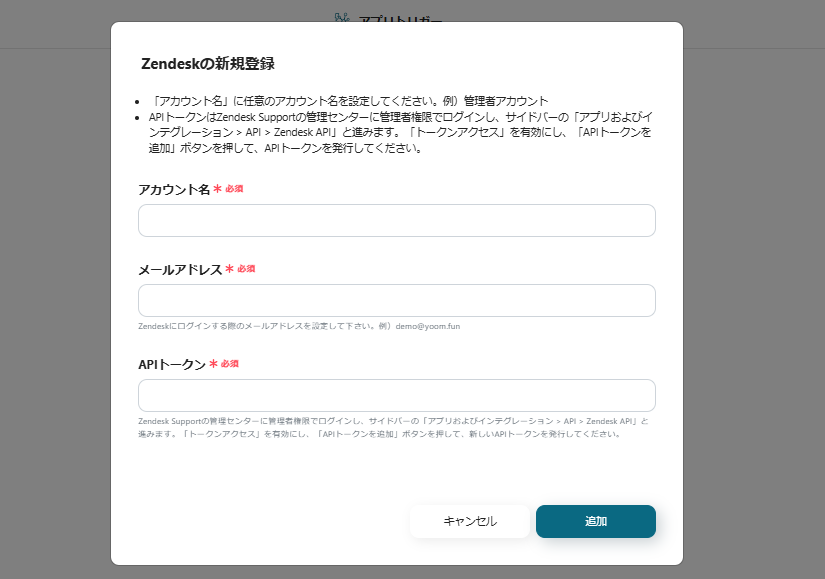Image resolution: width=825 pixels, height=579 pixels.
Task: Click the 追加 button
Action: pyautogui.click(x=596, y=521)
